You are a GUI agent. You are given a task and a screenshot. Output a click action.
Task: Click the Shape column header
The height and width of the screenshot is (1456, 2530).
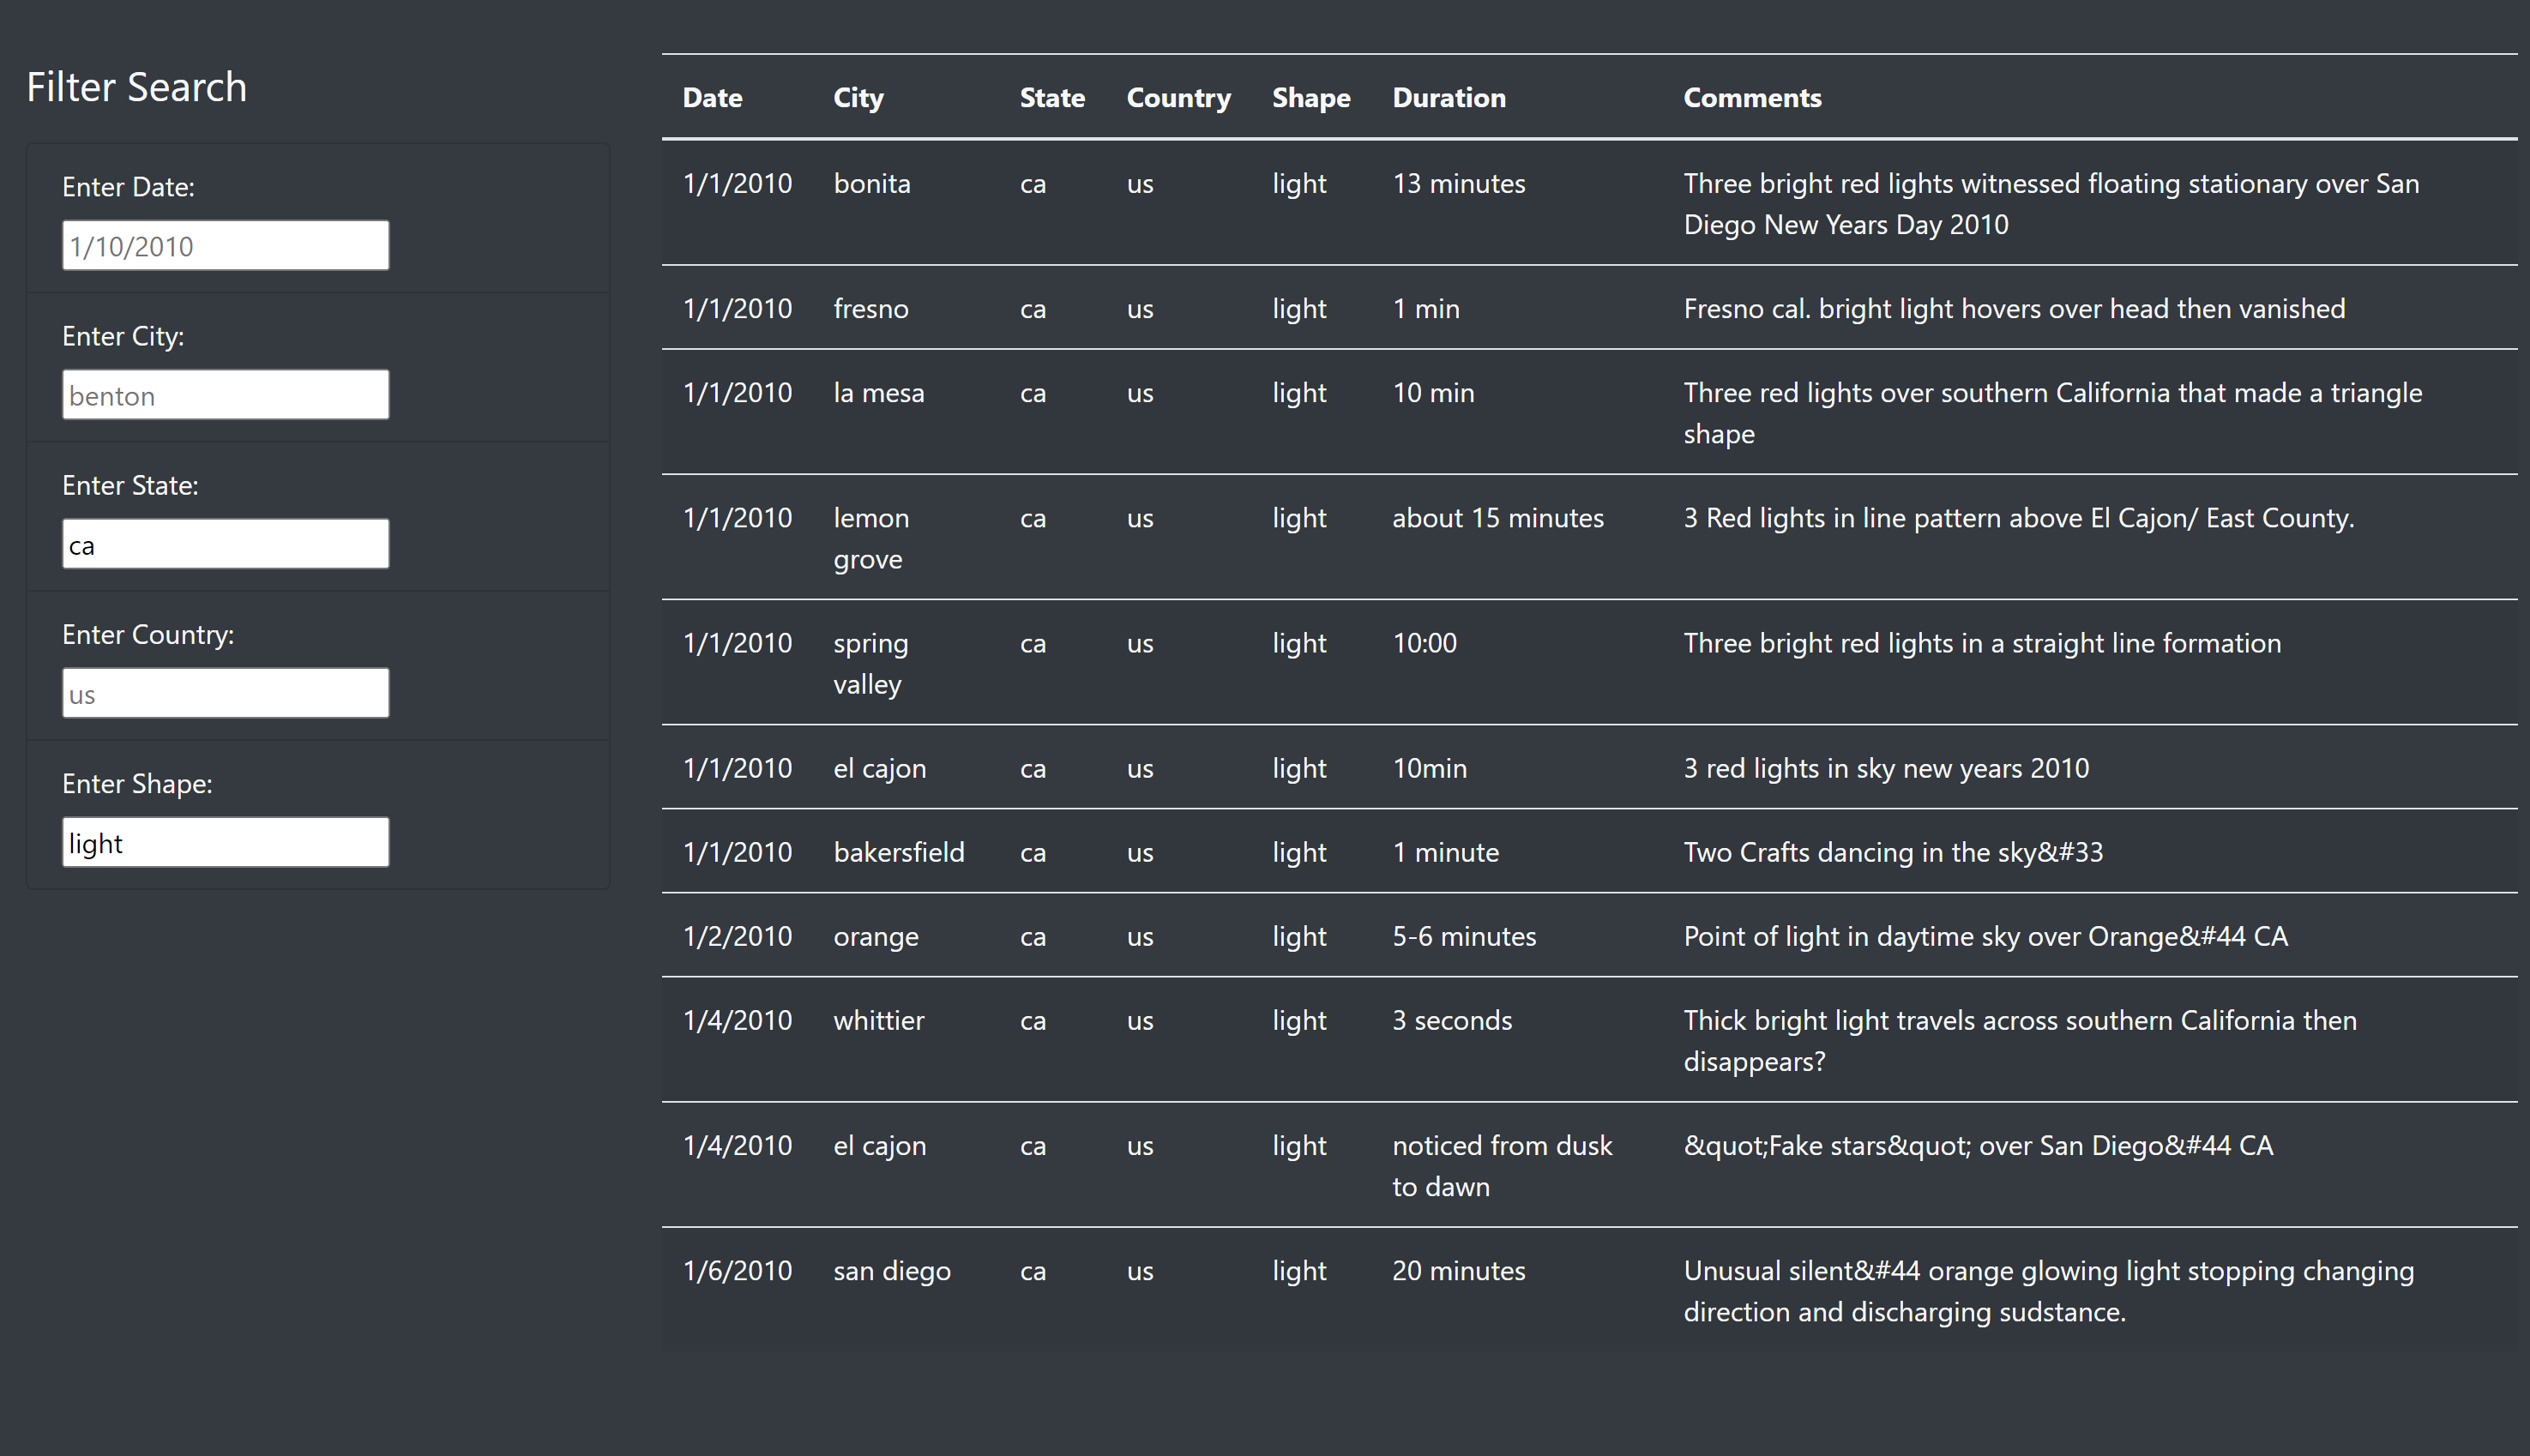pyautogui.click(x=1311, y=97)
